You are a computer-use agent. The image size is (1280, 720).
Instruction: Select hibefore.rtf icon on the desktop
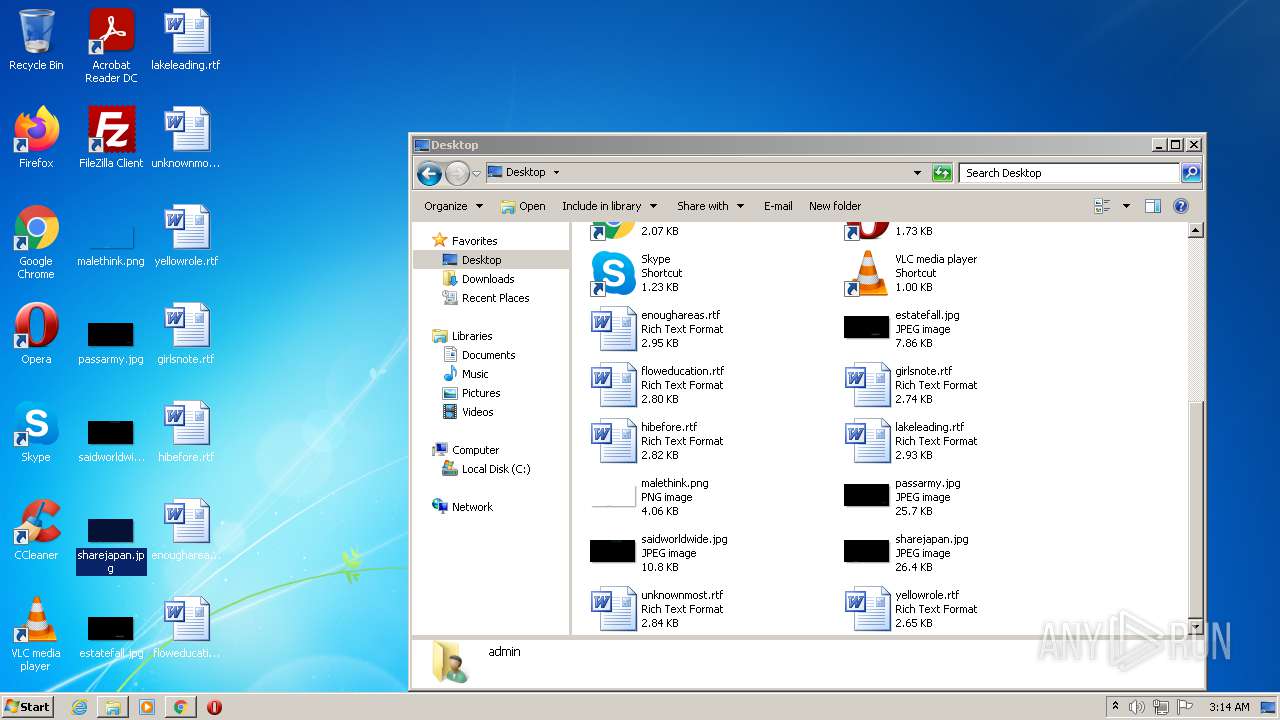(186, 432)
